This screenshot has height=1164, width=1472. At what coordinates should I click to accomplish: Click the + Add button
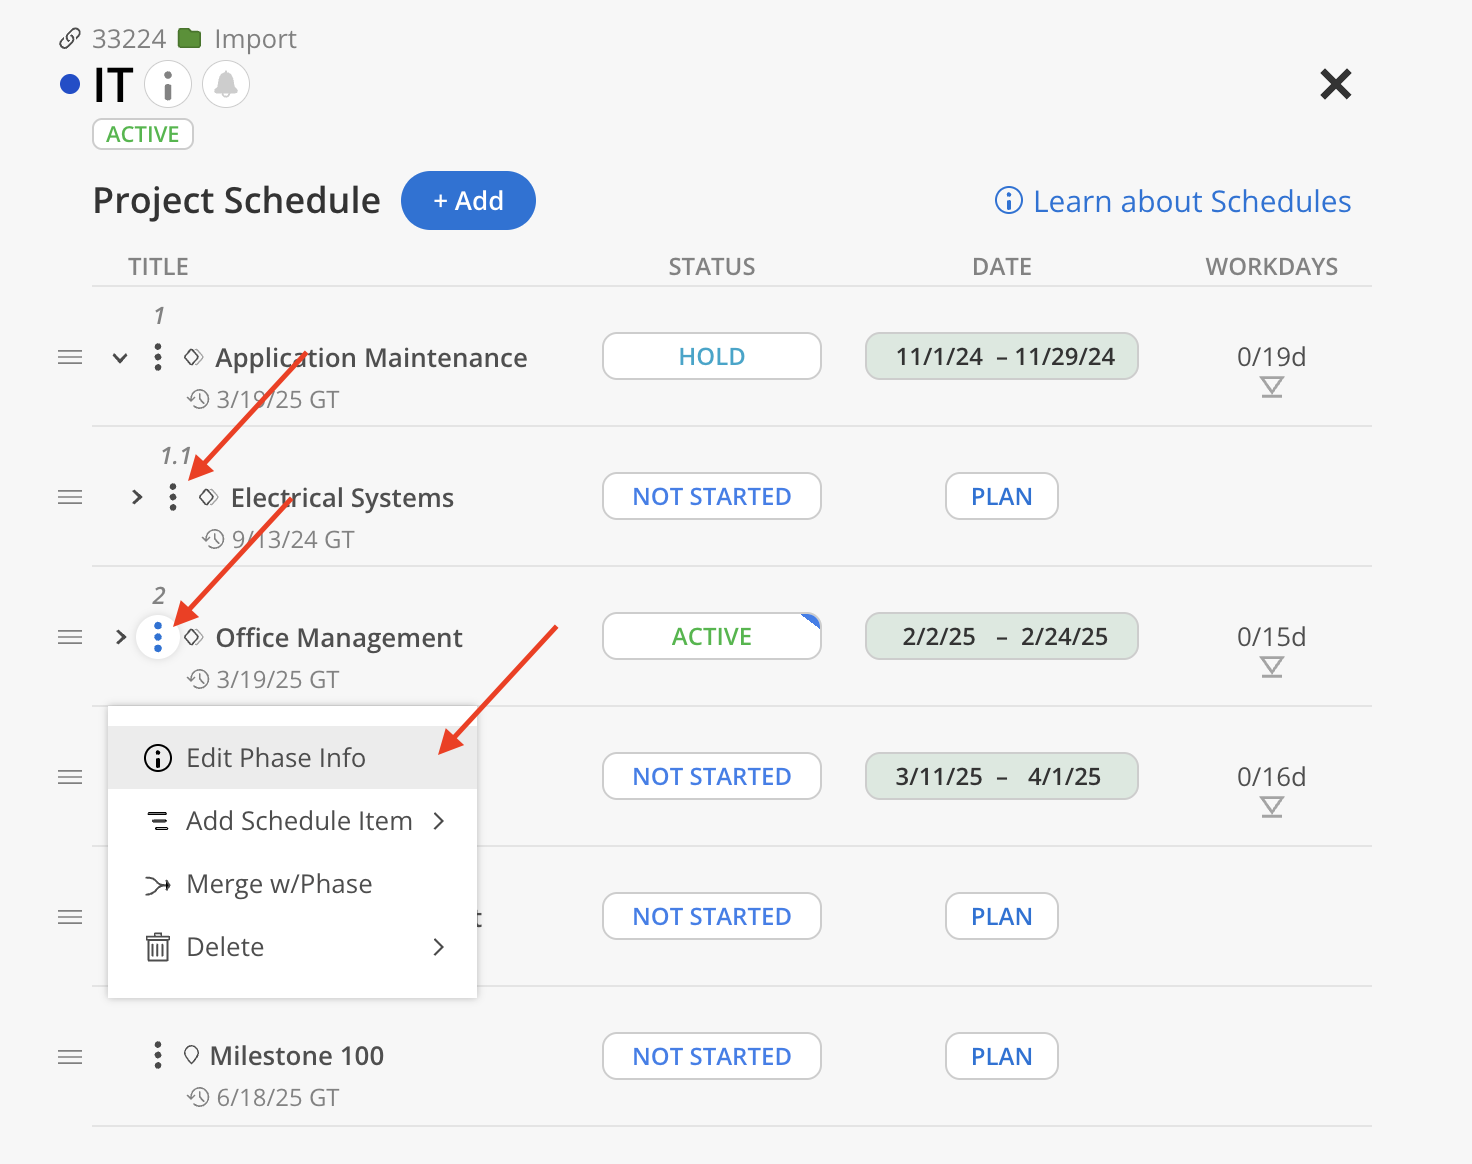point(468,201)
